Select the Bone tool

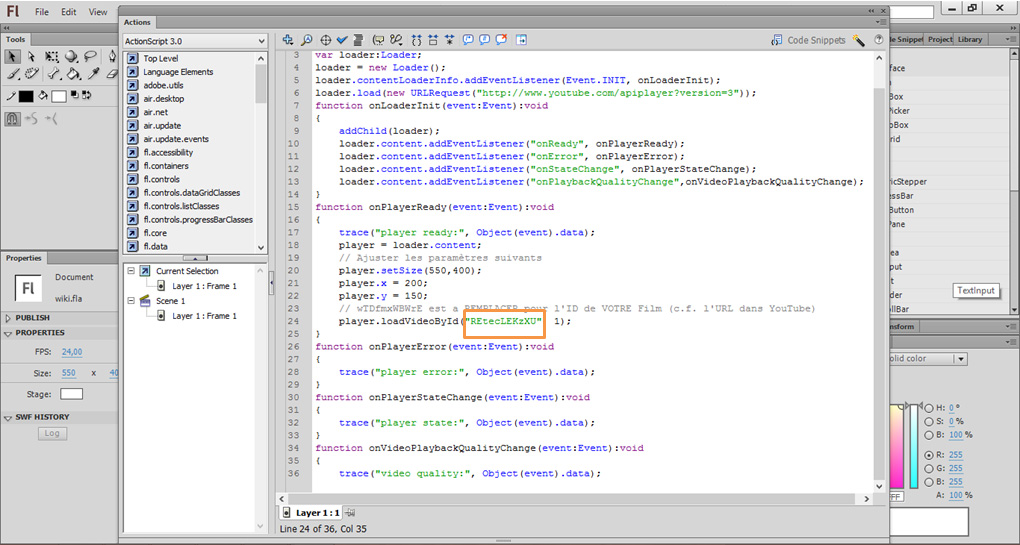pyautogui.click(x=52, y=74)
